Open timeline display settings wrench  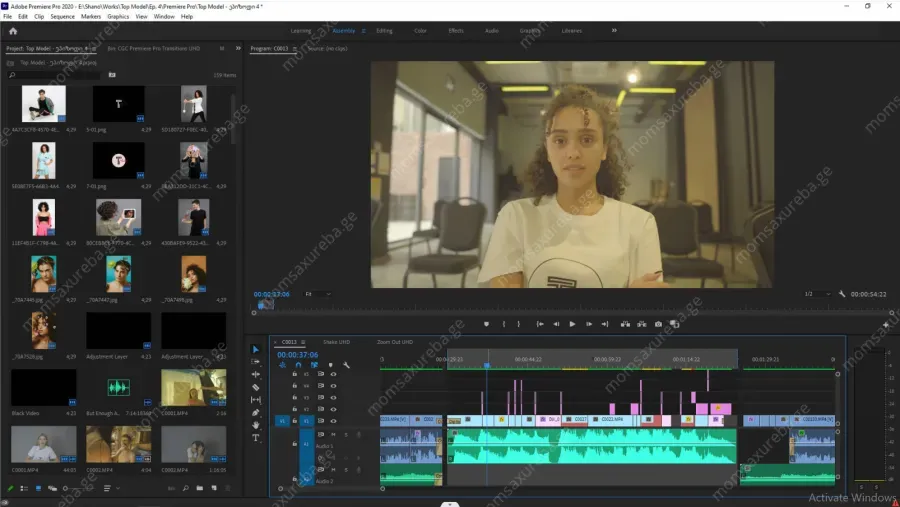coord(346,365)
